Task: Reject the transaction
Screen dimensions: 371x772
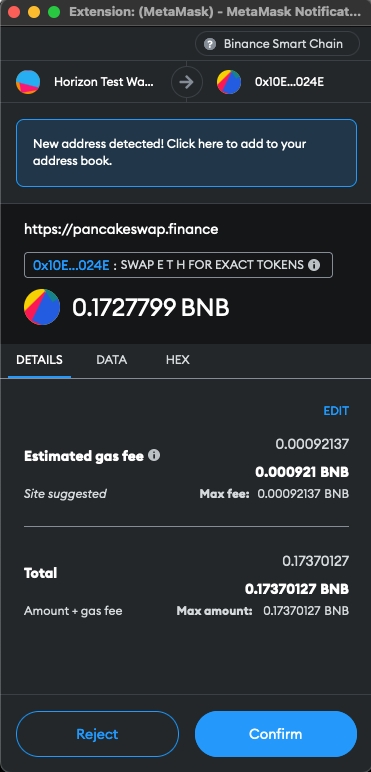Action: (97, 734)
